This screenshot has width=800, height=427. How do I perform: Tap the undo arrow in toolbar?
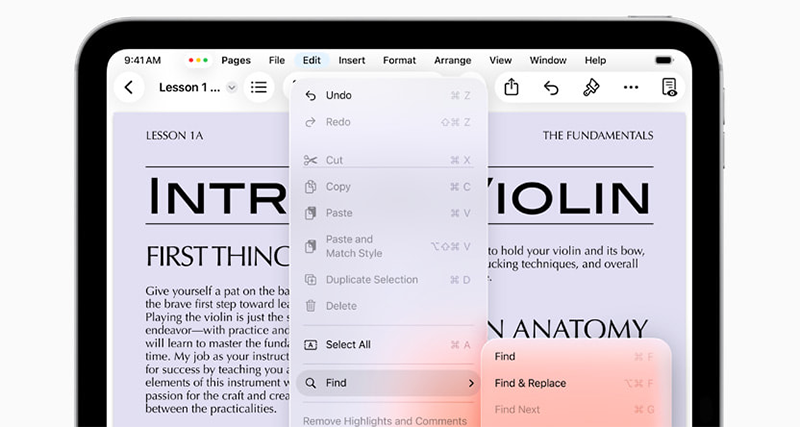pyautogui.click(x=551, y=88)
